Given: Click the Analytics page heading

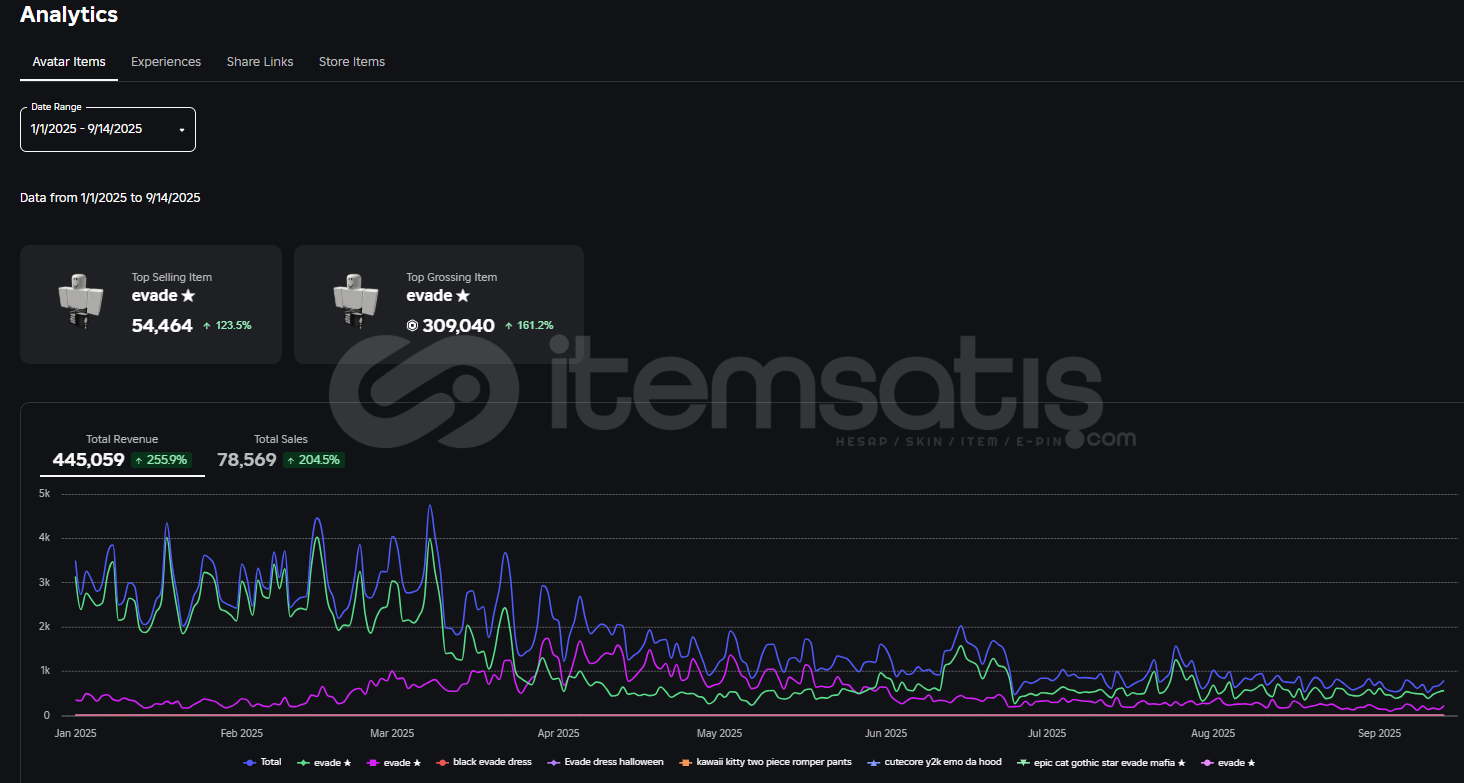Looking at the screenshot, I should click(69, 14).
